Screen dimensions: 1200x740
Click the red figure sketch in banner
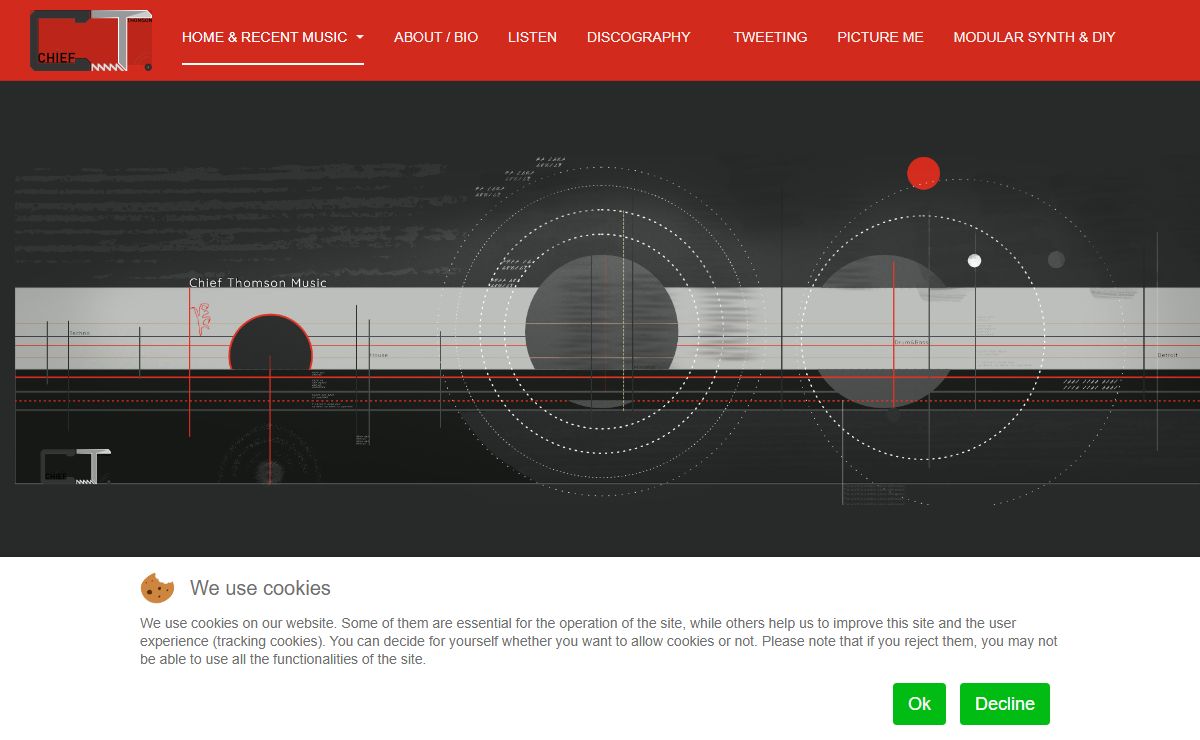pyautogui.click(x=202, y=319)
